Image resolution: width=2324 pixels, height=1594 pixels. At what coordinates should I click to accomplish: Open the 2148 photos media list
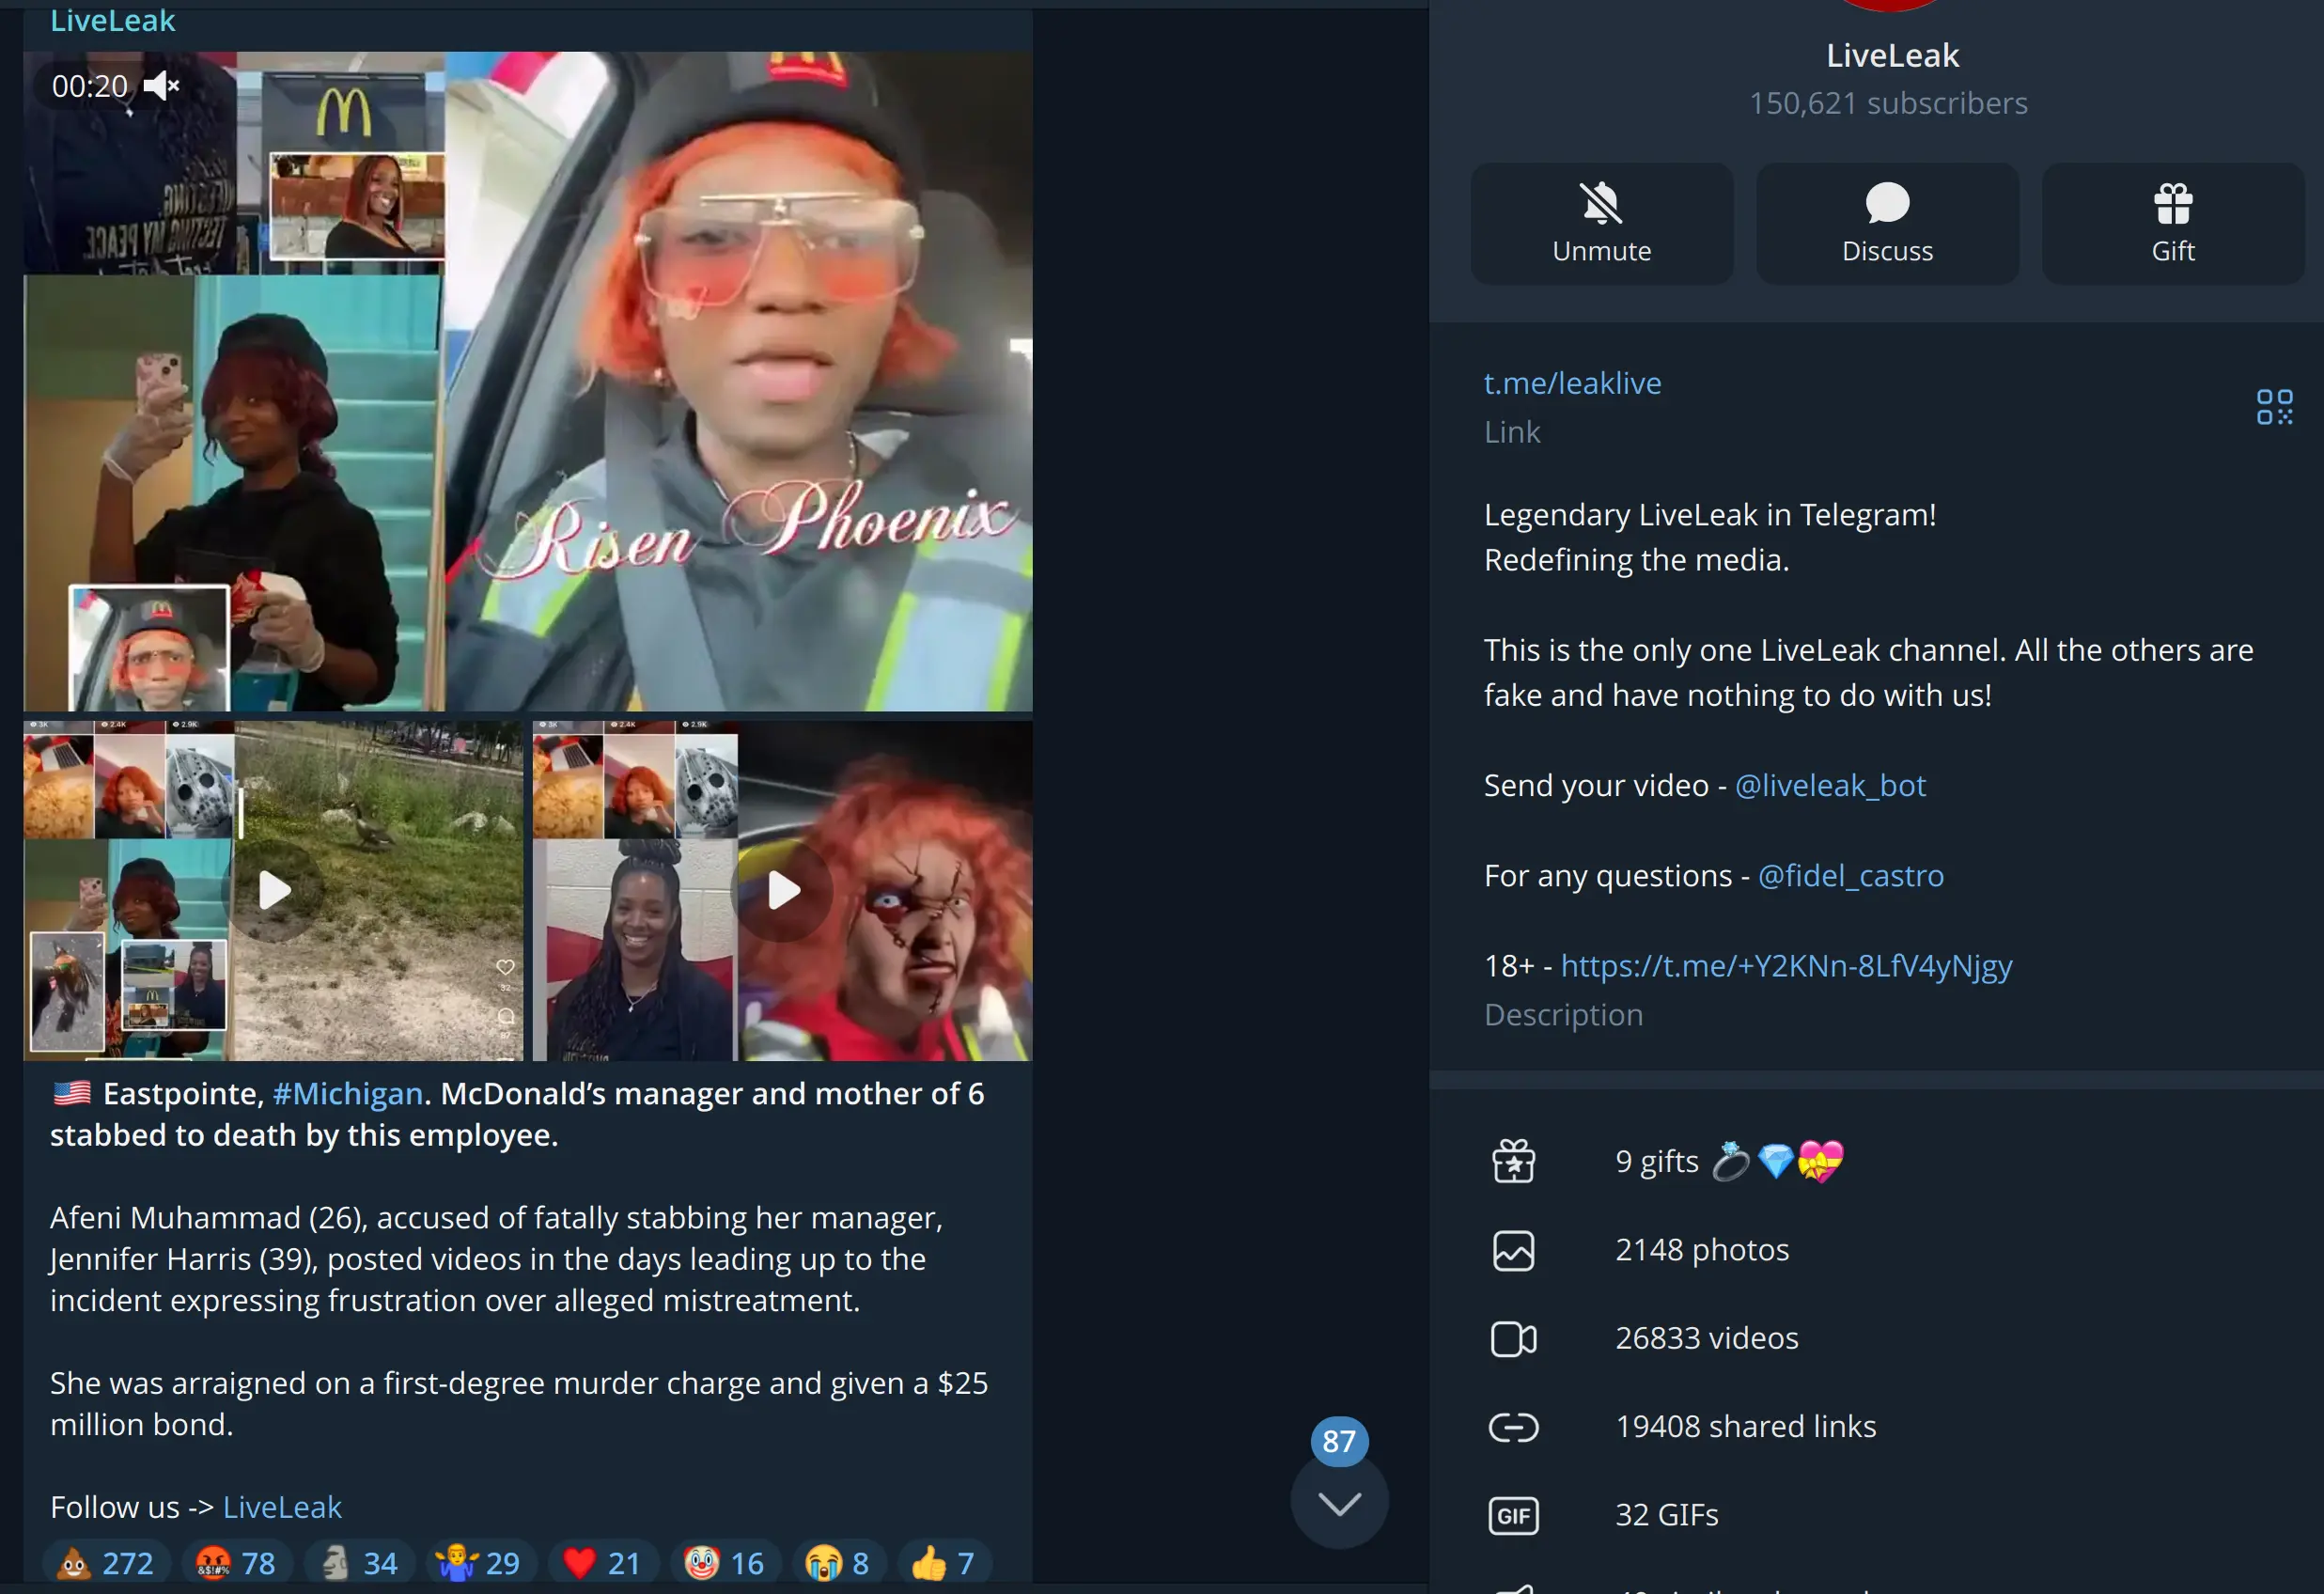pos(1876,1250)
